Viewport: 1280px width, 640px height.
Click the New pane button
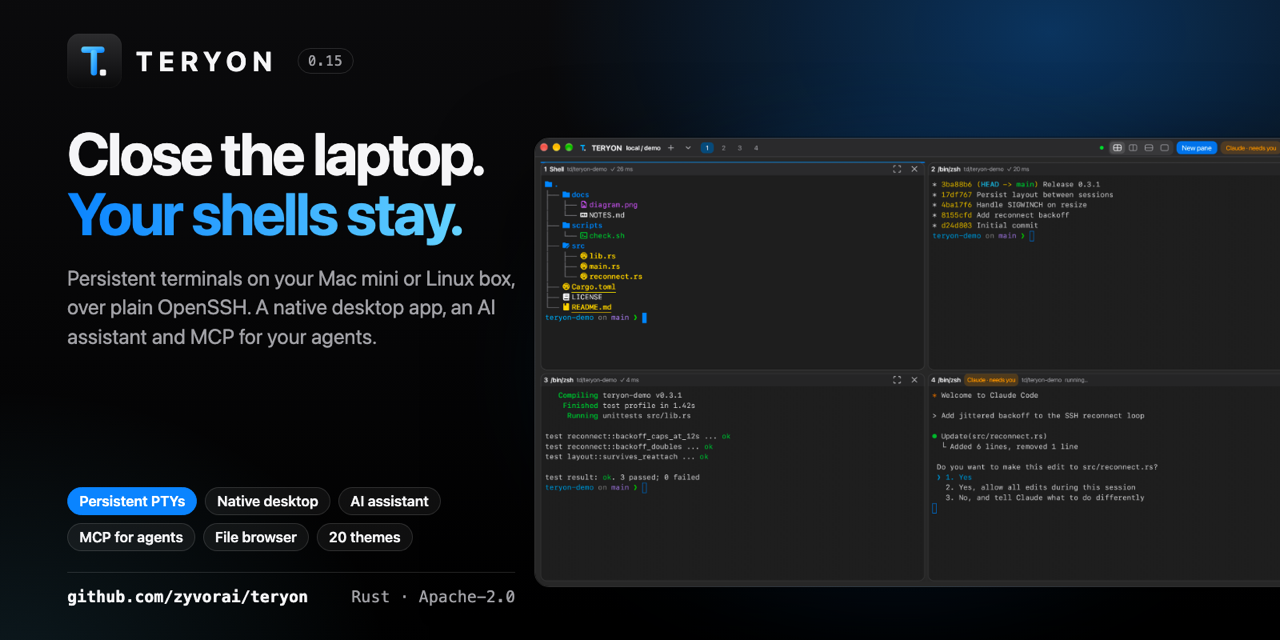(1196, 148)
